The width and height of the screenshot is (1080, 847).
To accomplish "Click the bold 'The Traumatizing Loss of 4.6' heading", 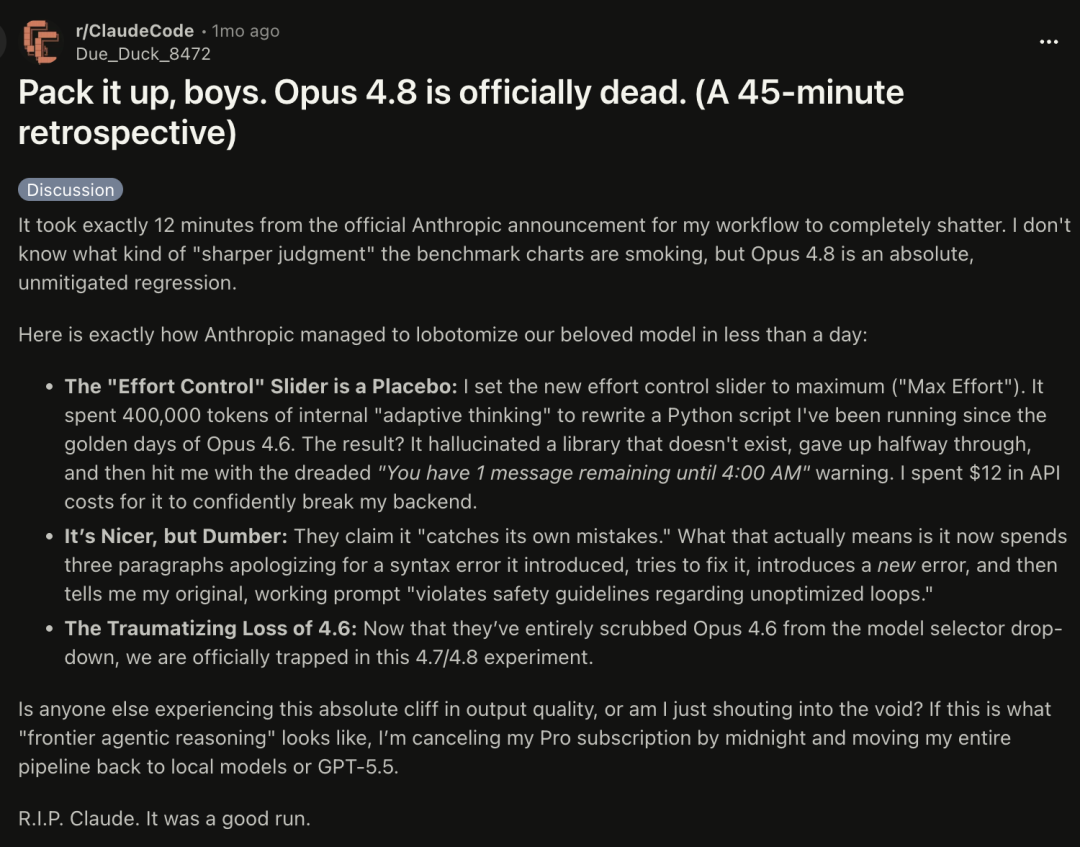I will click(x=211, y=629).
